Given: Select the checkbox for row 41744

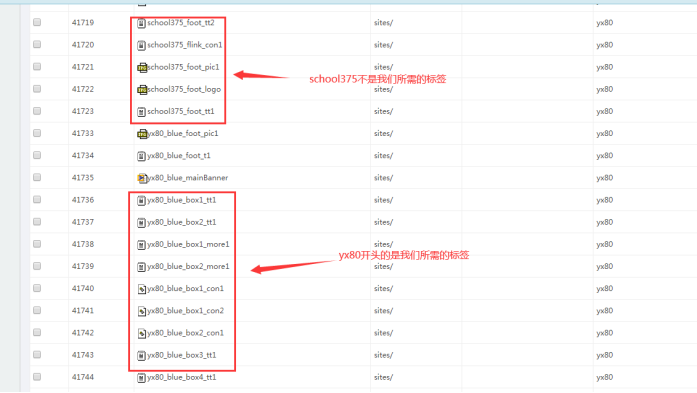Looking at the screenshot, I should tap(37, 377).
